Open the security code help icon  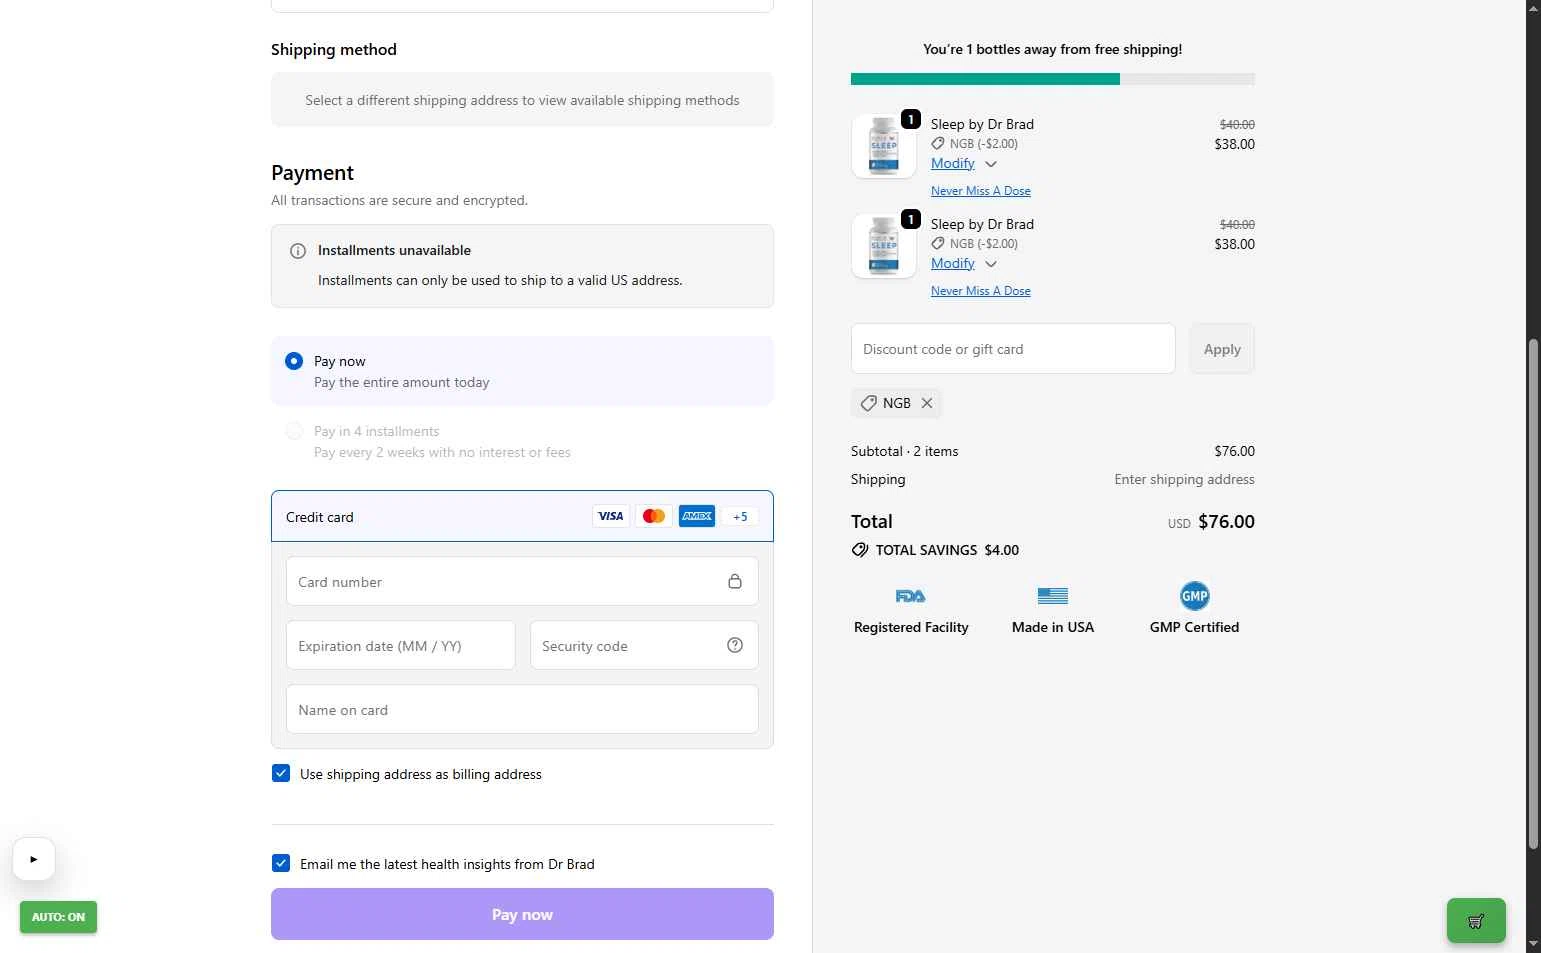[735, 645]
